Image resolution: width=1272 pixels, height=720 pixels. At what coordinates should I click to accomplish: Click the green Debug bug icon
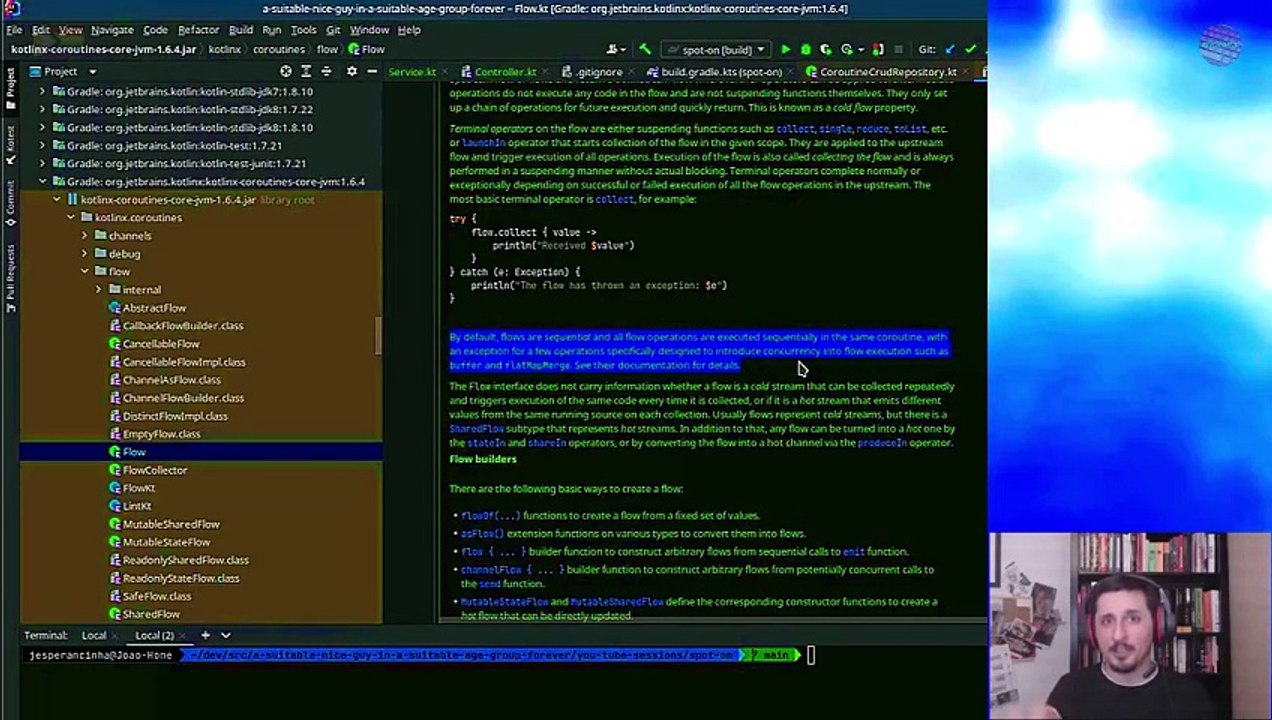click(x=805, y=49)
